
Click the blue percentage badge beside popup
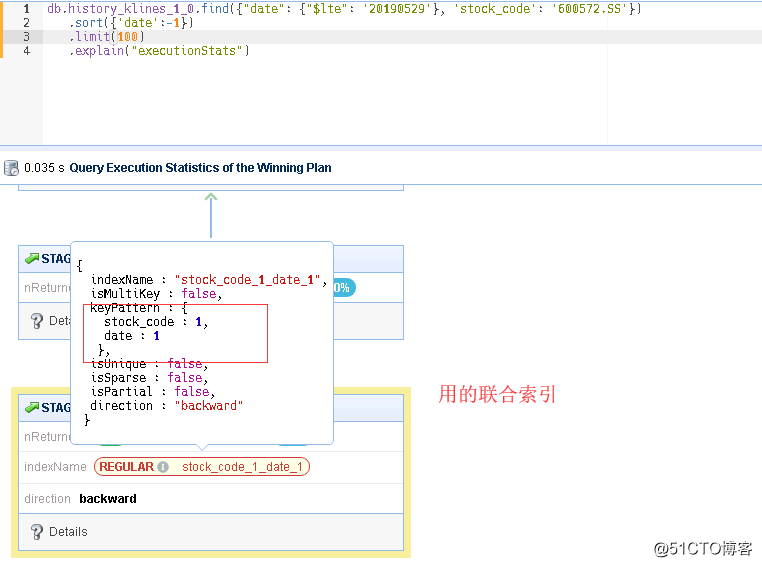point(344,288)
